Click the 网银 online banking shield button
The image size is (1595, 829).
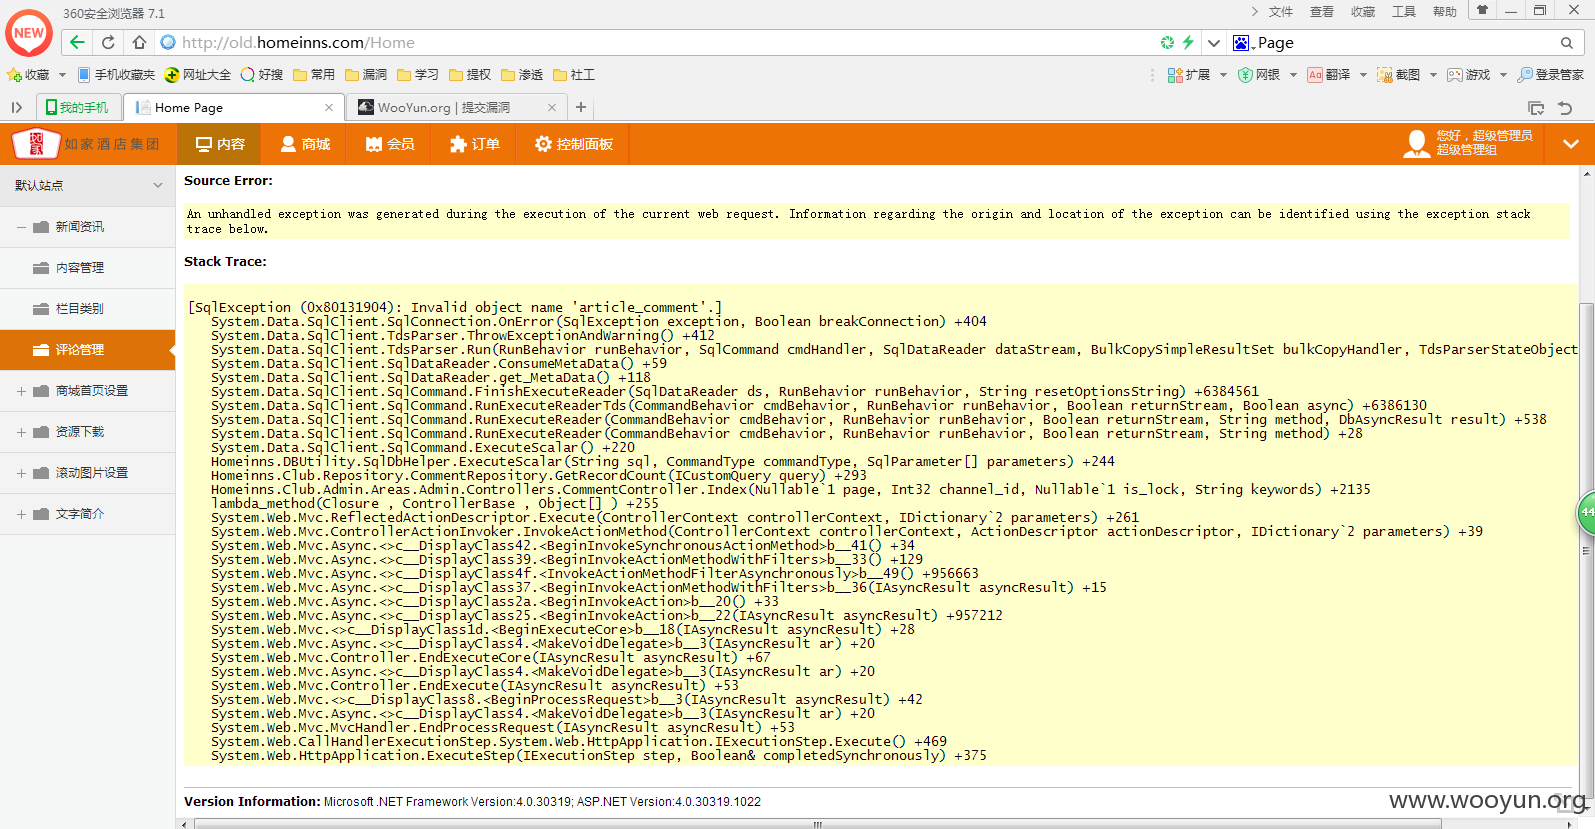point(1259,75)
